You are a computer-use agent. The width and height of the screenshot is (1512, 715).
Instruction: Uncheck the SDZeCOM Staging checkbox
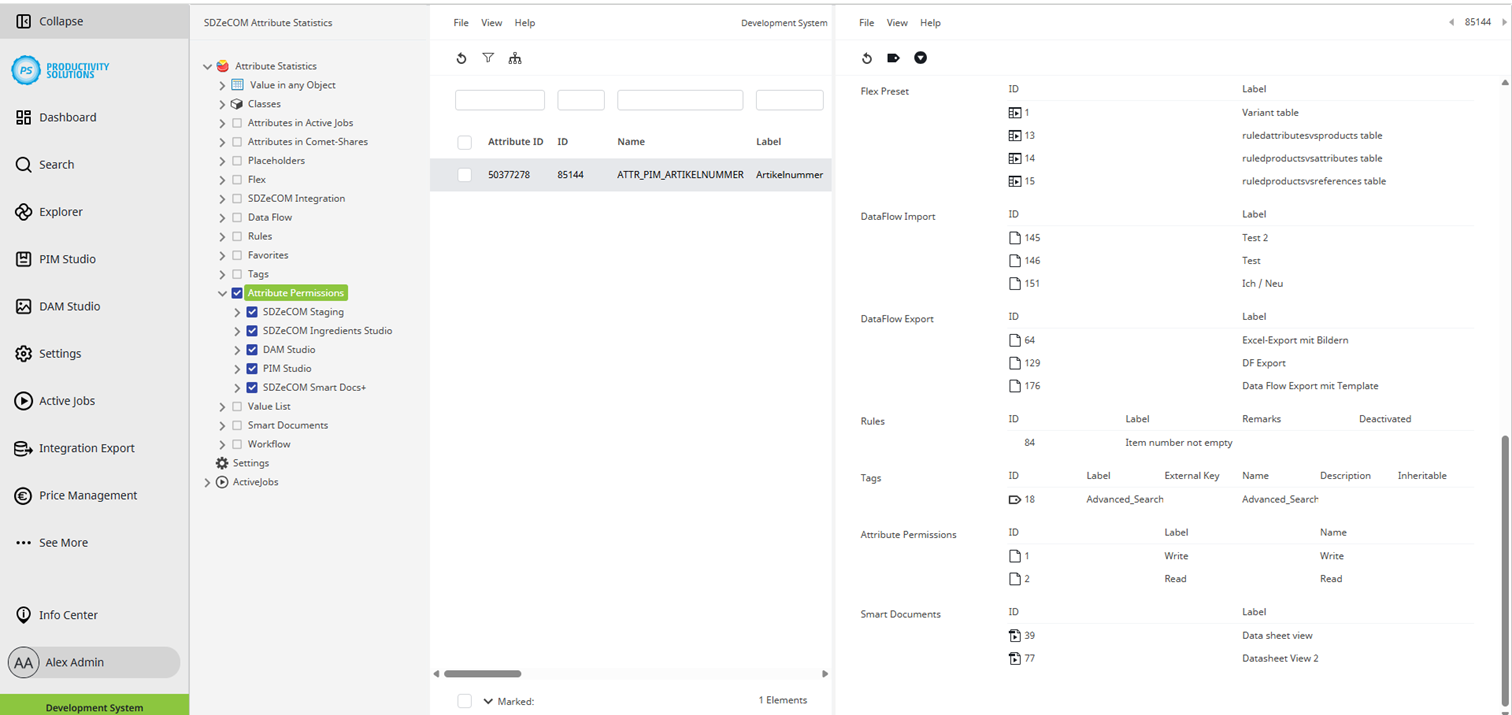(251, 311)
